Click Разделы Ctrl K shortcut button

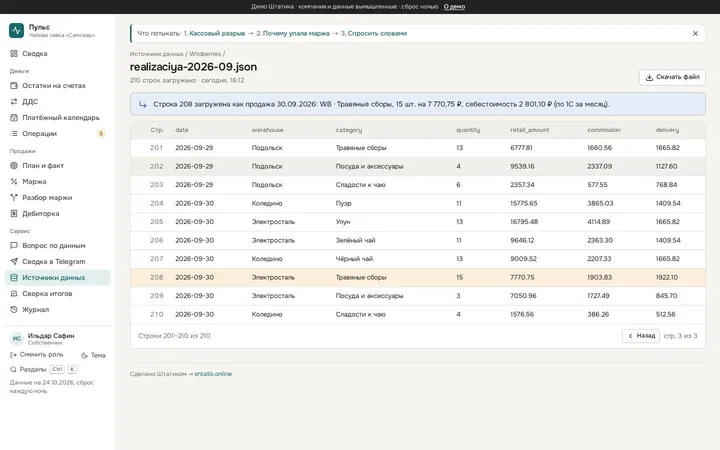pos(44,370)
